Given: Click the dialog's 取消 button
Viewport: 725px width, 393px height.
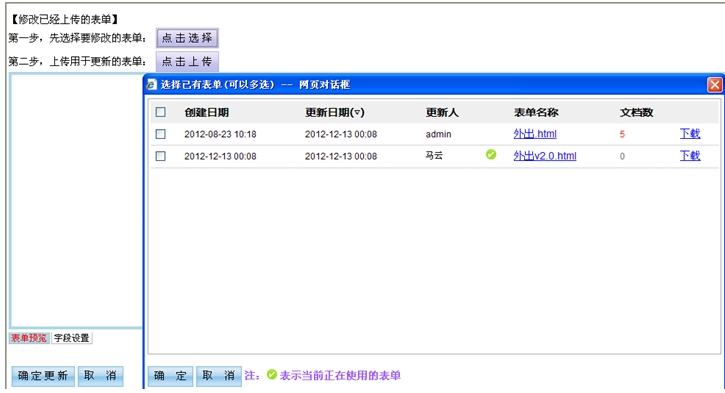Looking at the screenshot, I should point(219,375).
